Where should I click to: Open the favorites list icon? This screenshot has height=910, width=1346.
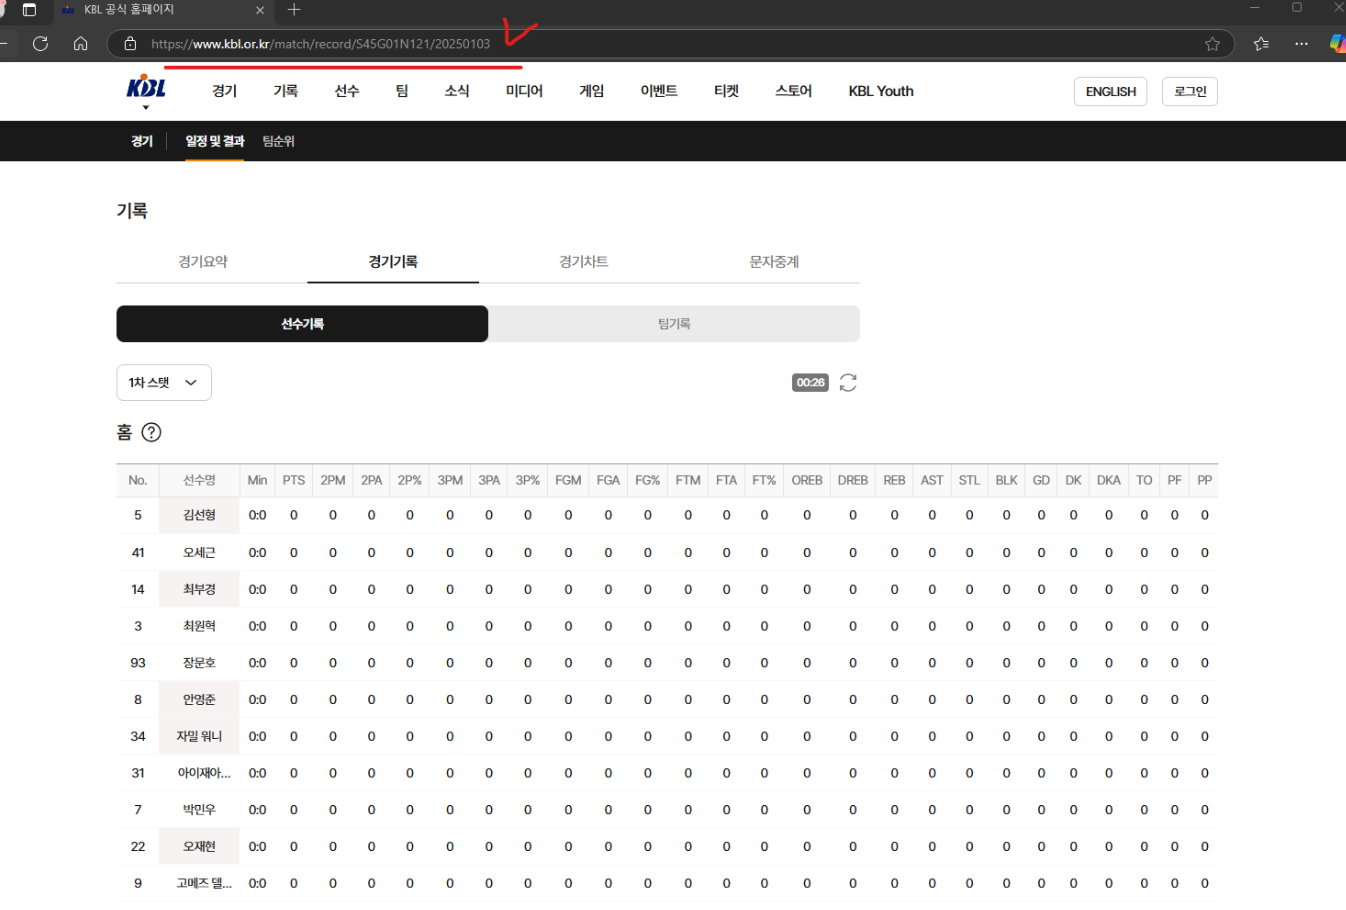(1261, 43)
